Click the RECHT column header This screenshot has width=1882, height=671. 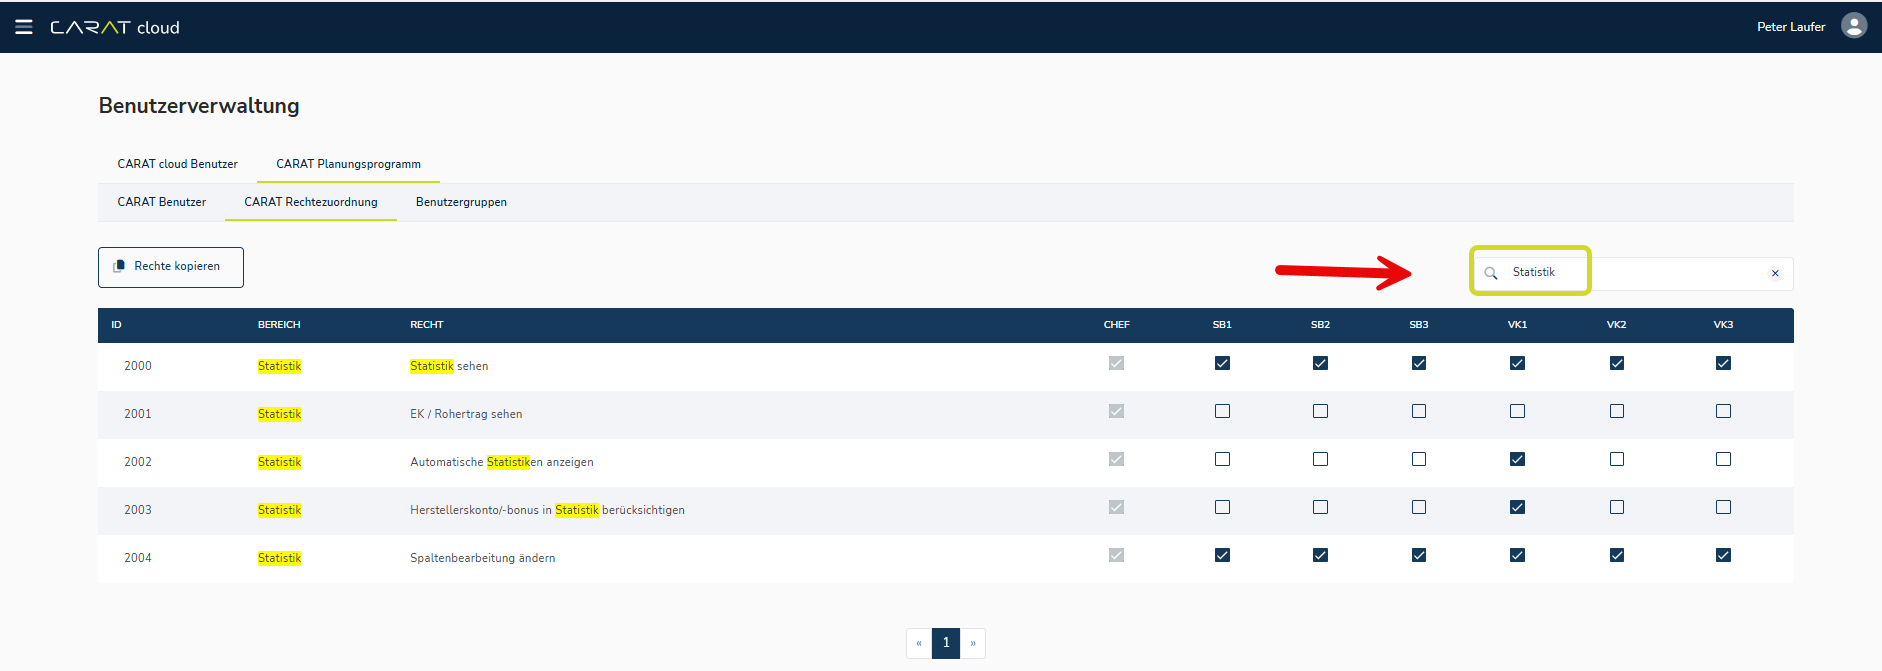click(427, 325)
